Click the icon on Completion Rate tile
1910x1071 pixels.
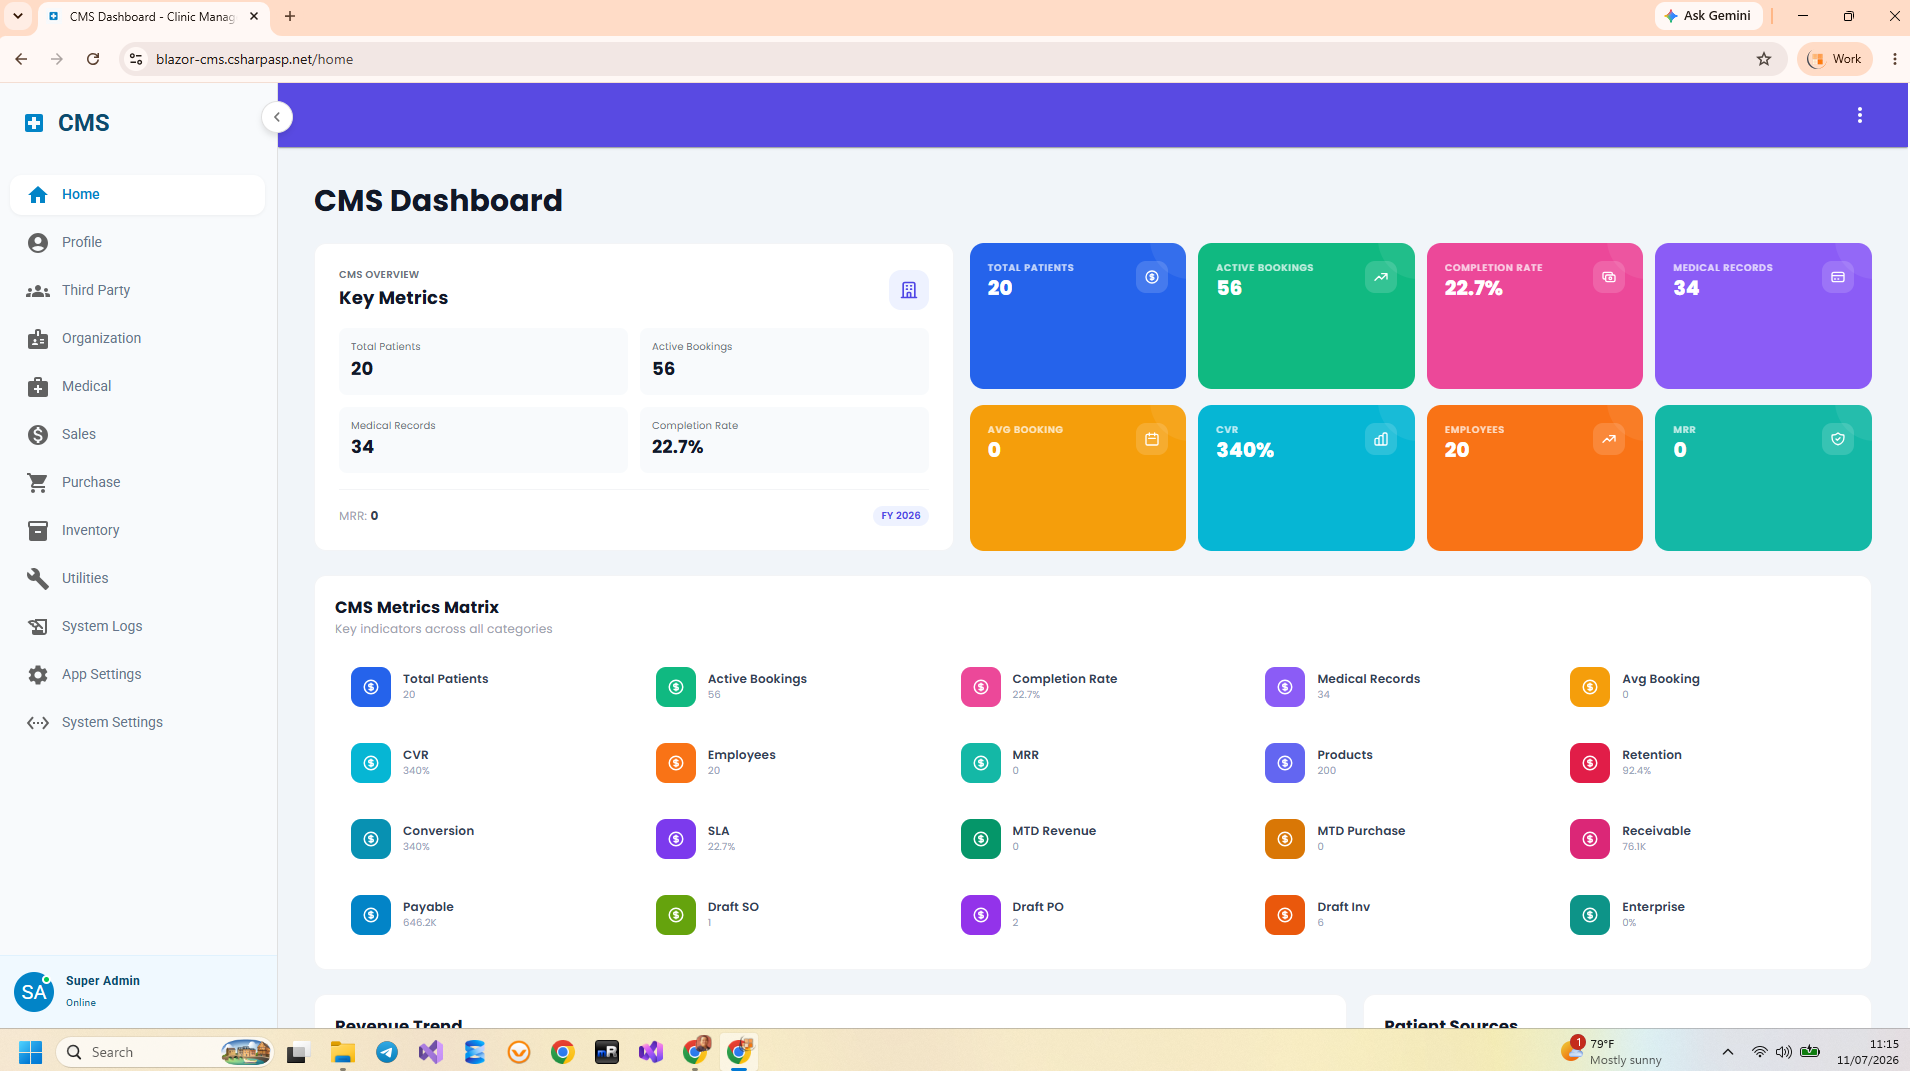(x=1608, y=277)
